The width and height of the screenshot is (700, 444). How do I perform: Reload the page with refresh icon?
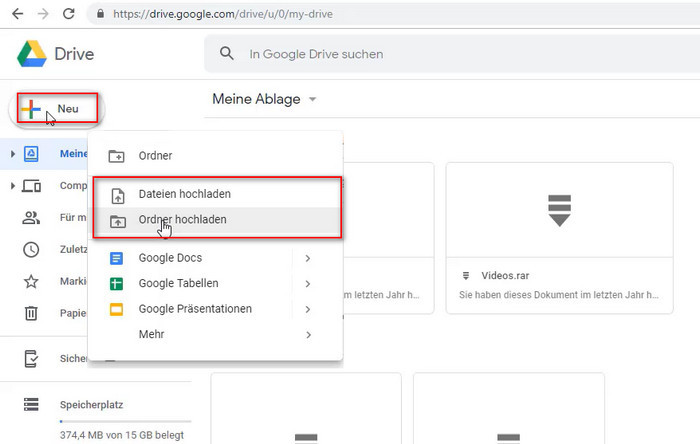(x=68, y=14)
